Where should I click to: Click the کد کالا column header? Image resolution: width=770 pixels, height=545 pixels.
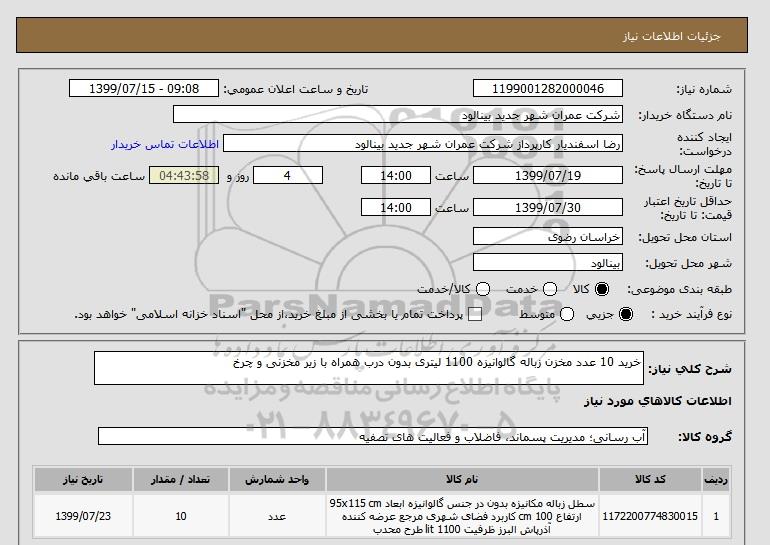pyautogui.click(x=650, y=479)
